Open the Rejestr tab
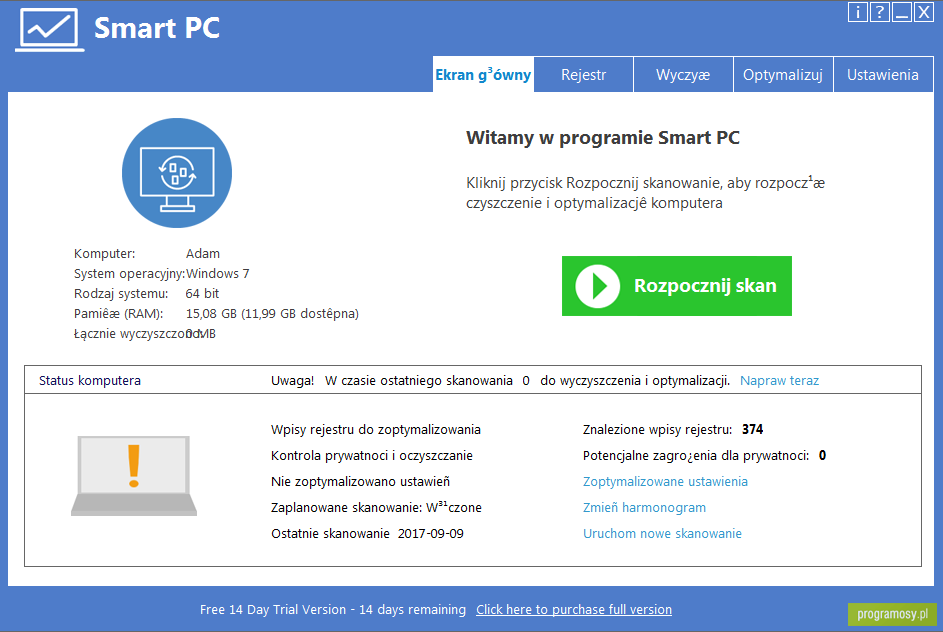 click(583, 75)
